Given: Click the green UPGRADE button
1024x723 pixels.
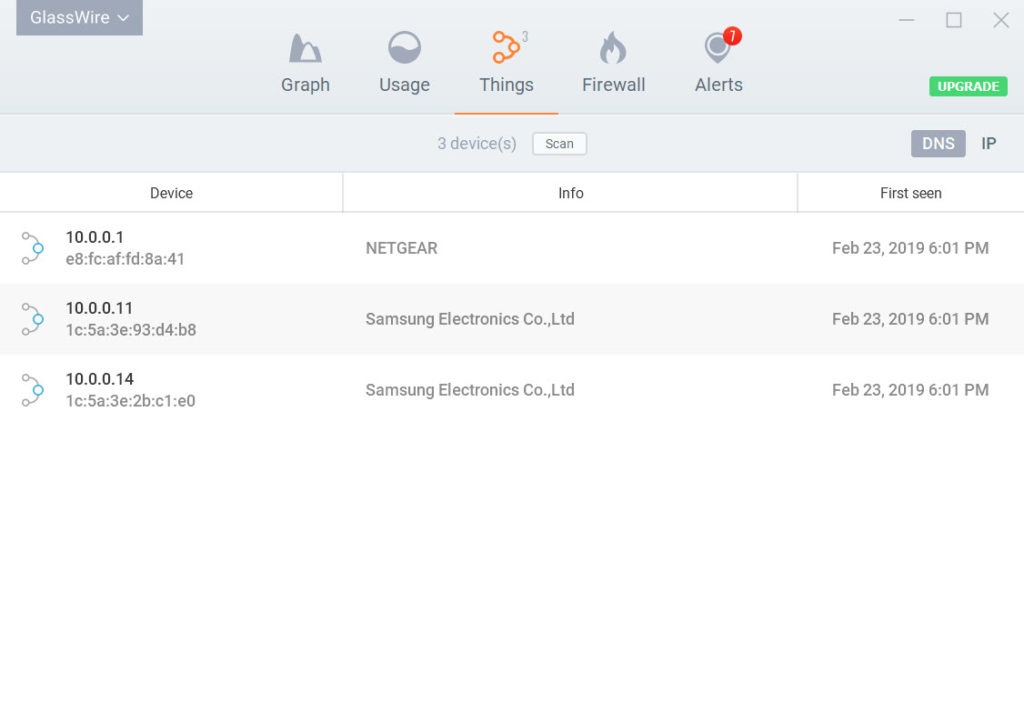Looking at the screenshot, I should (968, 86).
